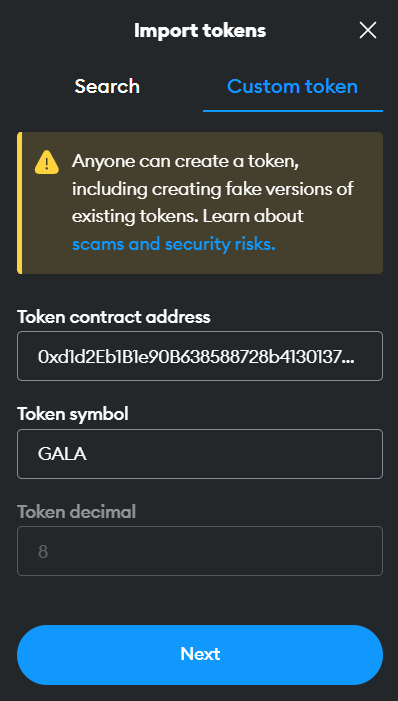Click the blue underline below Custom token
398x701 pixels.
pyautogui.click(x=293, y=110)
